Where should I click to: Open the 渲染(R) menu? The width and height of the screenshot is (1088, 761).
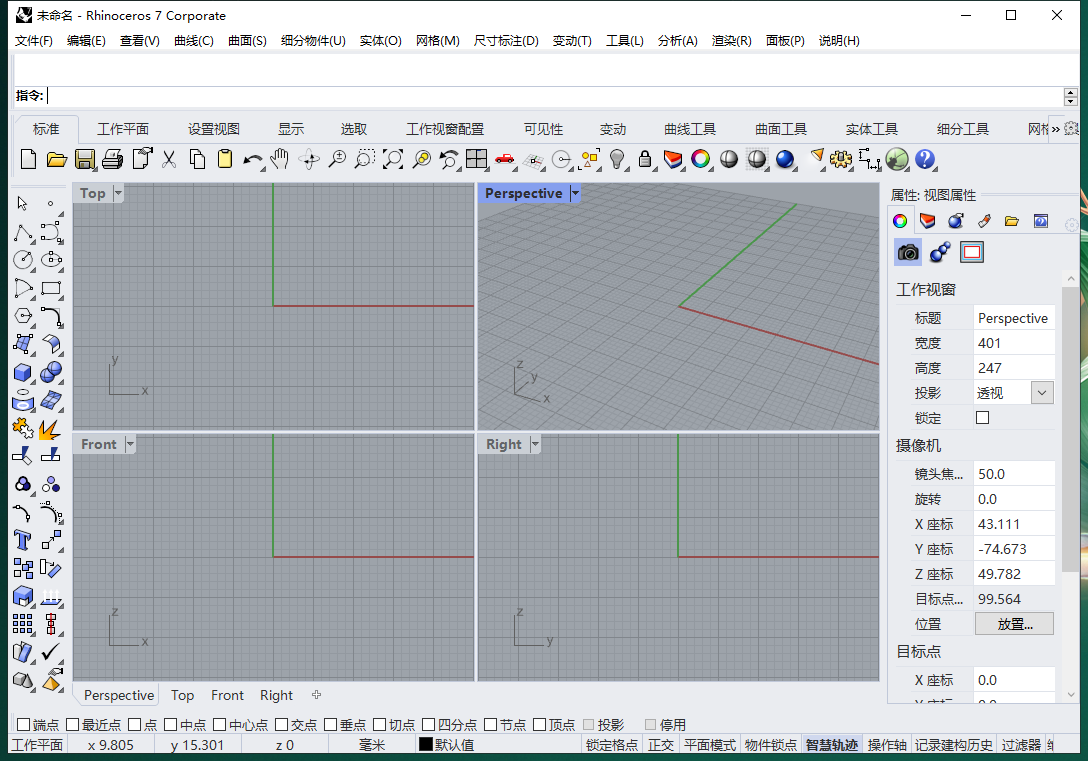coord(731,41)
